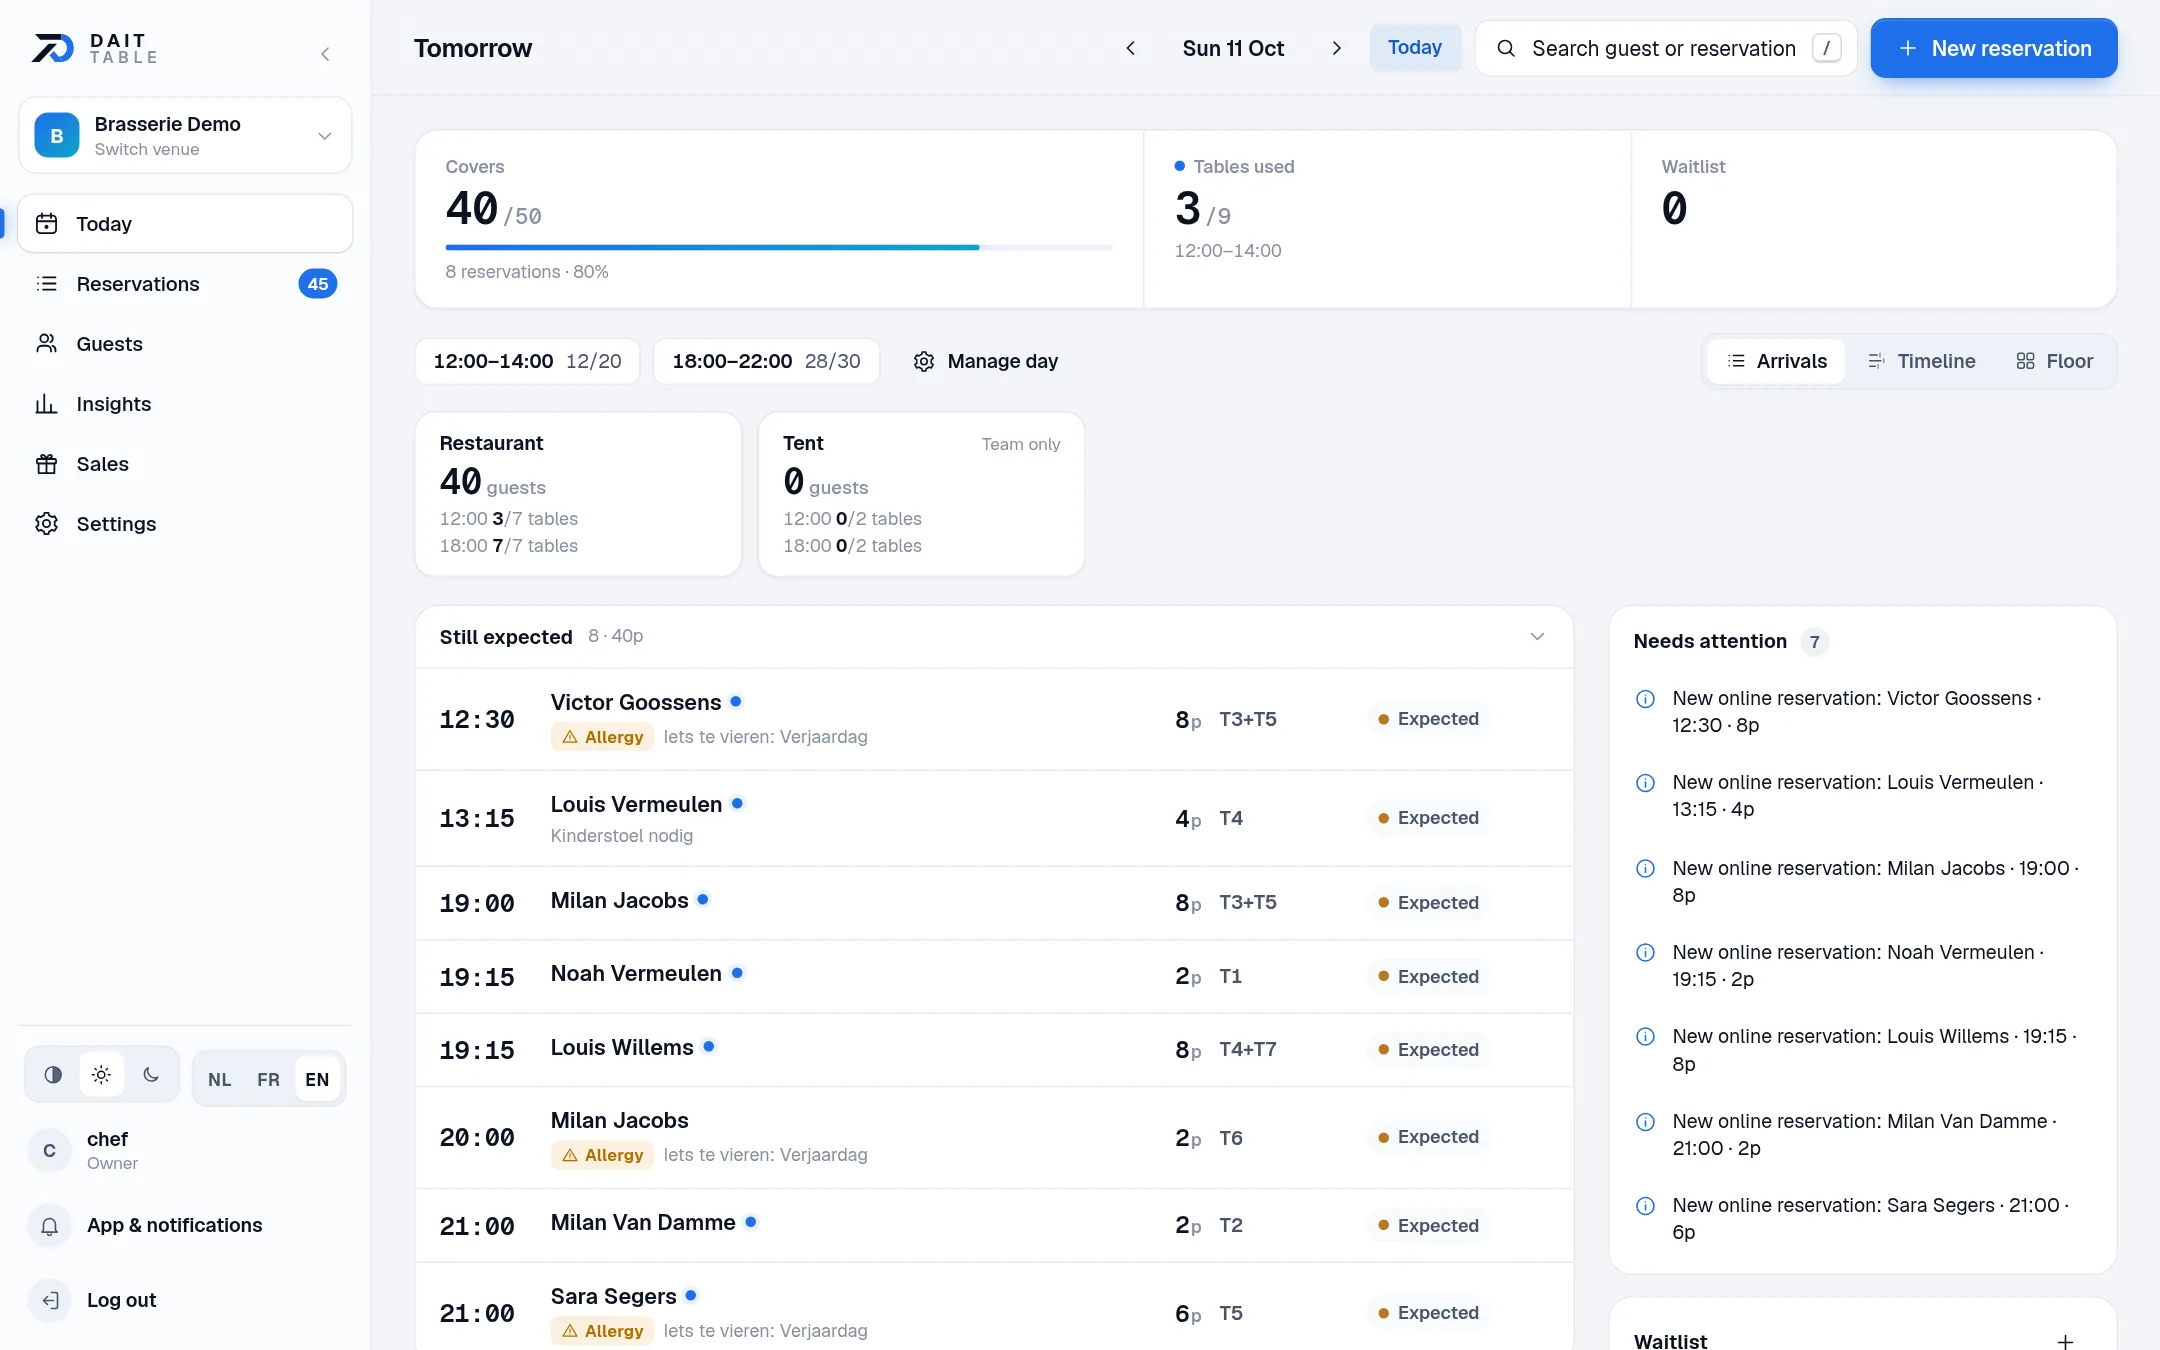Switch to auto contrast theme
Screen dimensions: 2160x1350
[53, 1075]
